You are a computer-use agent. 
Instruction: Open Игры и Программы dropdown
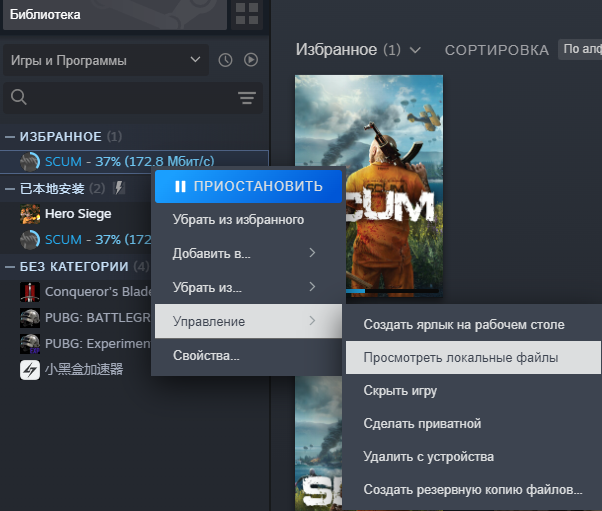point(106,60)
